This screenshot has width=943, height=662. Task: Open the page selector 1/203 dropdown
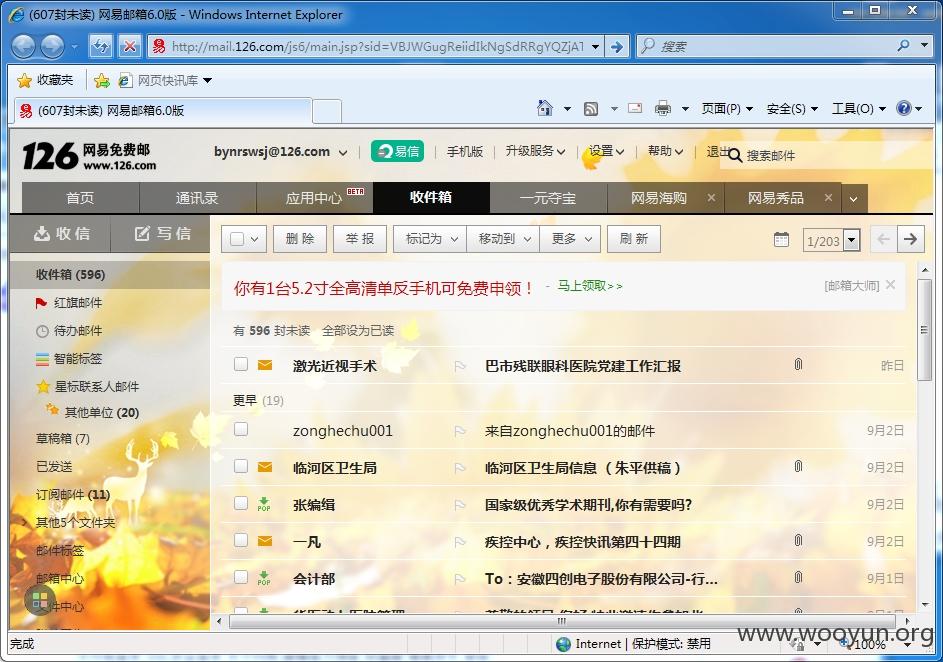[x=852, y=241]
